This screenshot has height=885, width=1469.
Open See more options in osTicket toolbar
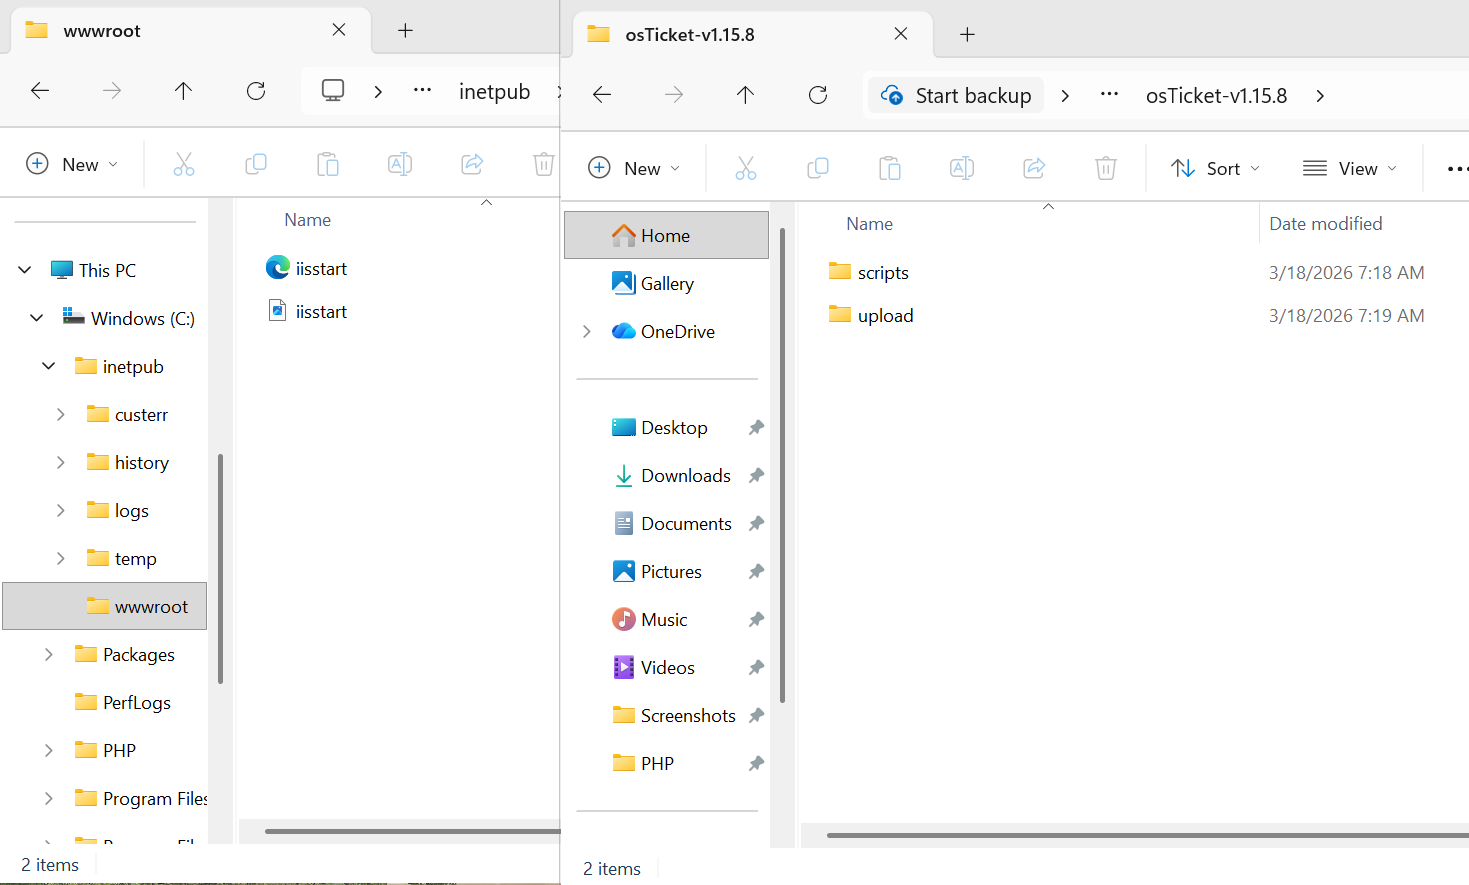(1457, 169)
